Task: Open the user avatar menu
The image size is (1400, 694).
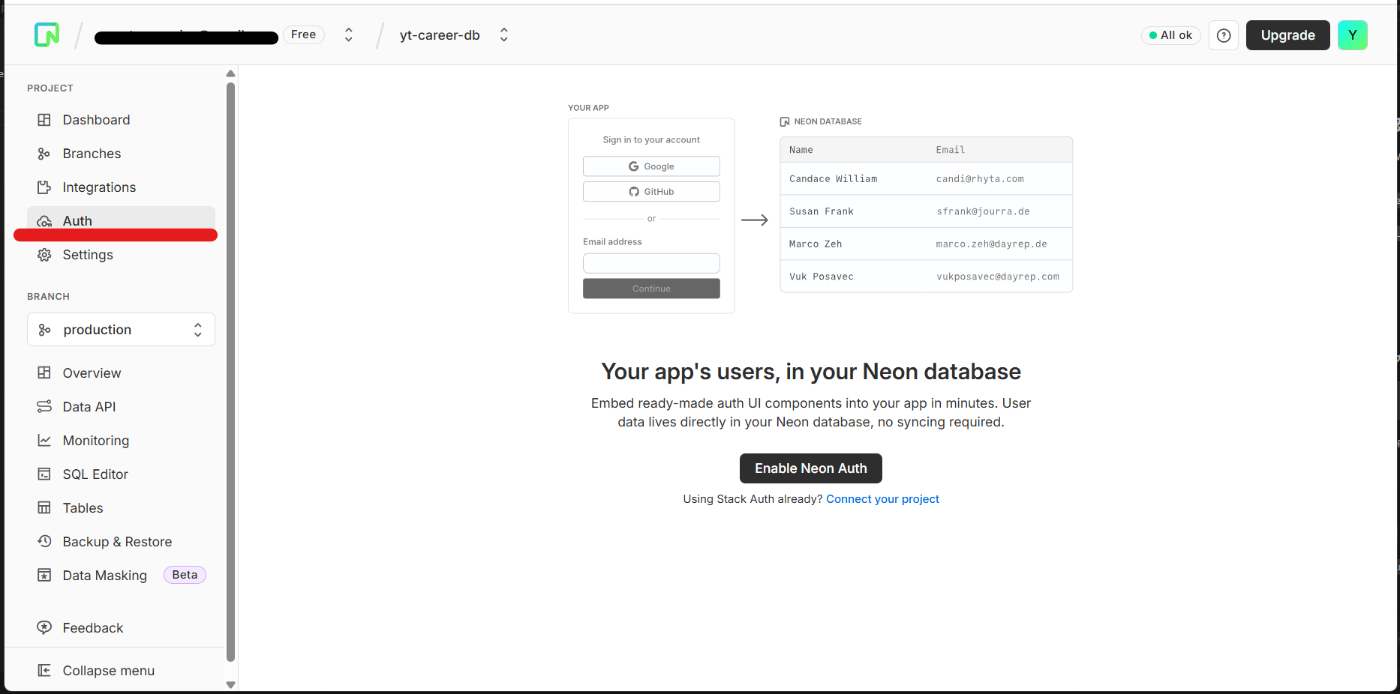Action: click(1352, 35)
